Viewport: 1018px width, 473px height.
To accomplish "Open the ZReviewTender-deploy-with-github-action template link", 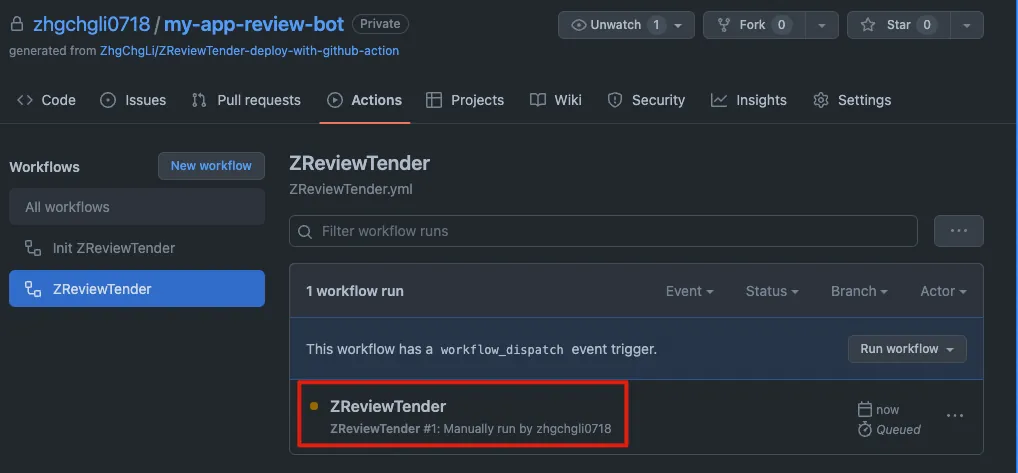I will pyautogui.click(x=249, y=51).
